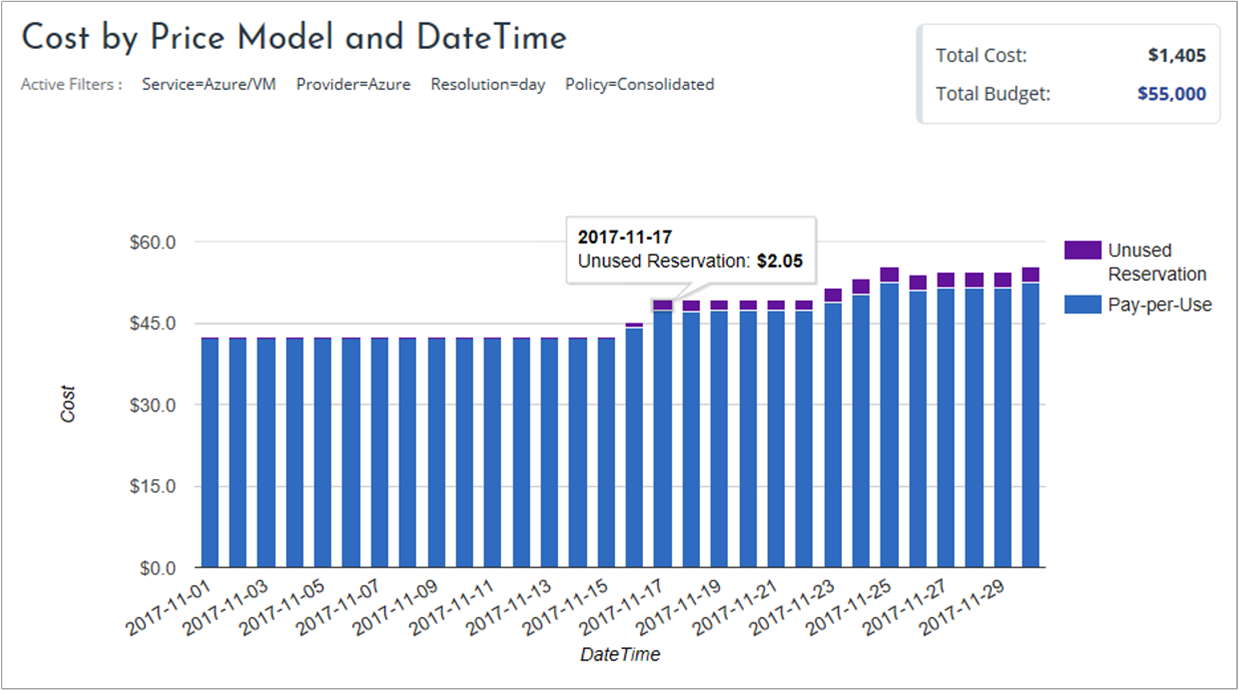1239x690 pixels.
Task: Click the $15.0 y-axis label
Action: [x=151, y=487]
